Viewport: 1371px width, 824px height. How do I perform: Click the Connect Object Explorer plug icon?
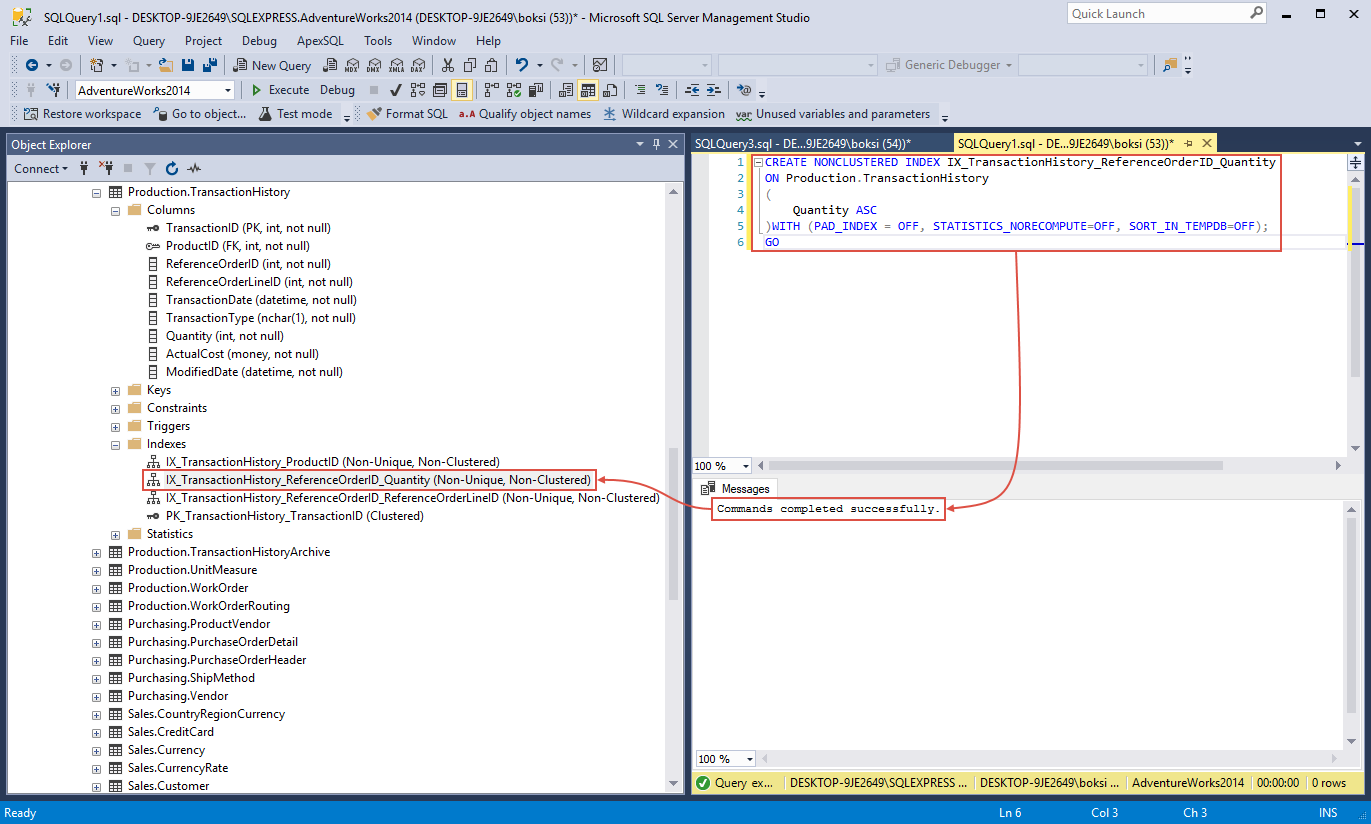tap(84, 169)
